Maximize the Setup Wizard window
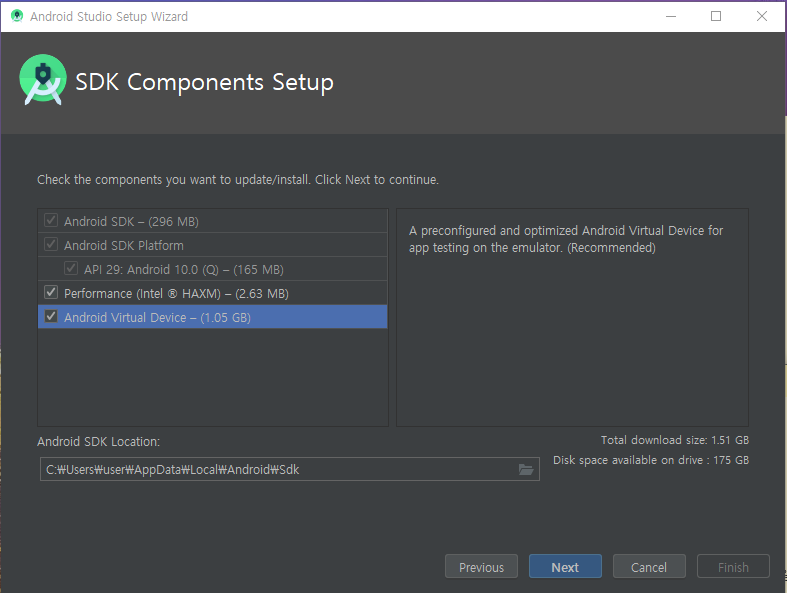 (x=716, y=17)
